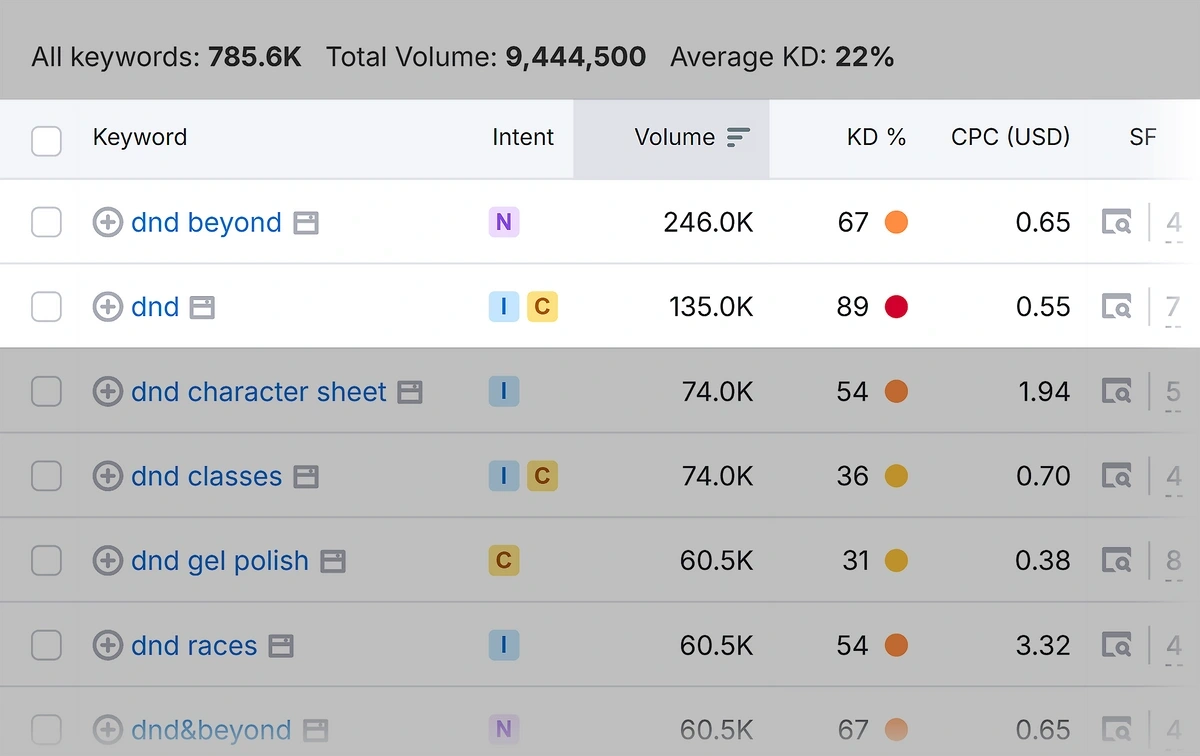View SERP features icon in dnd&beyond row

[x=1117, y=730]
